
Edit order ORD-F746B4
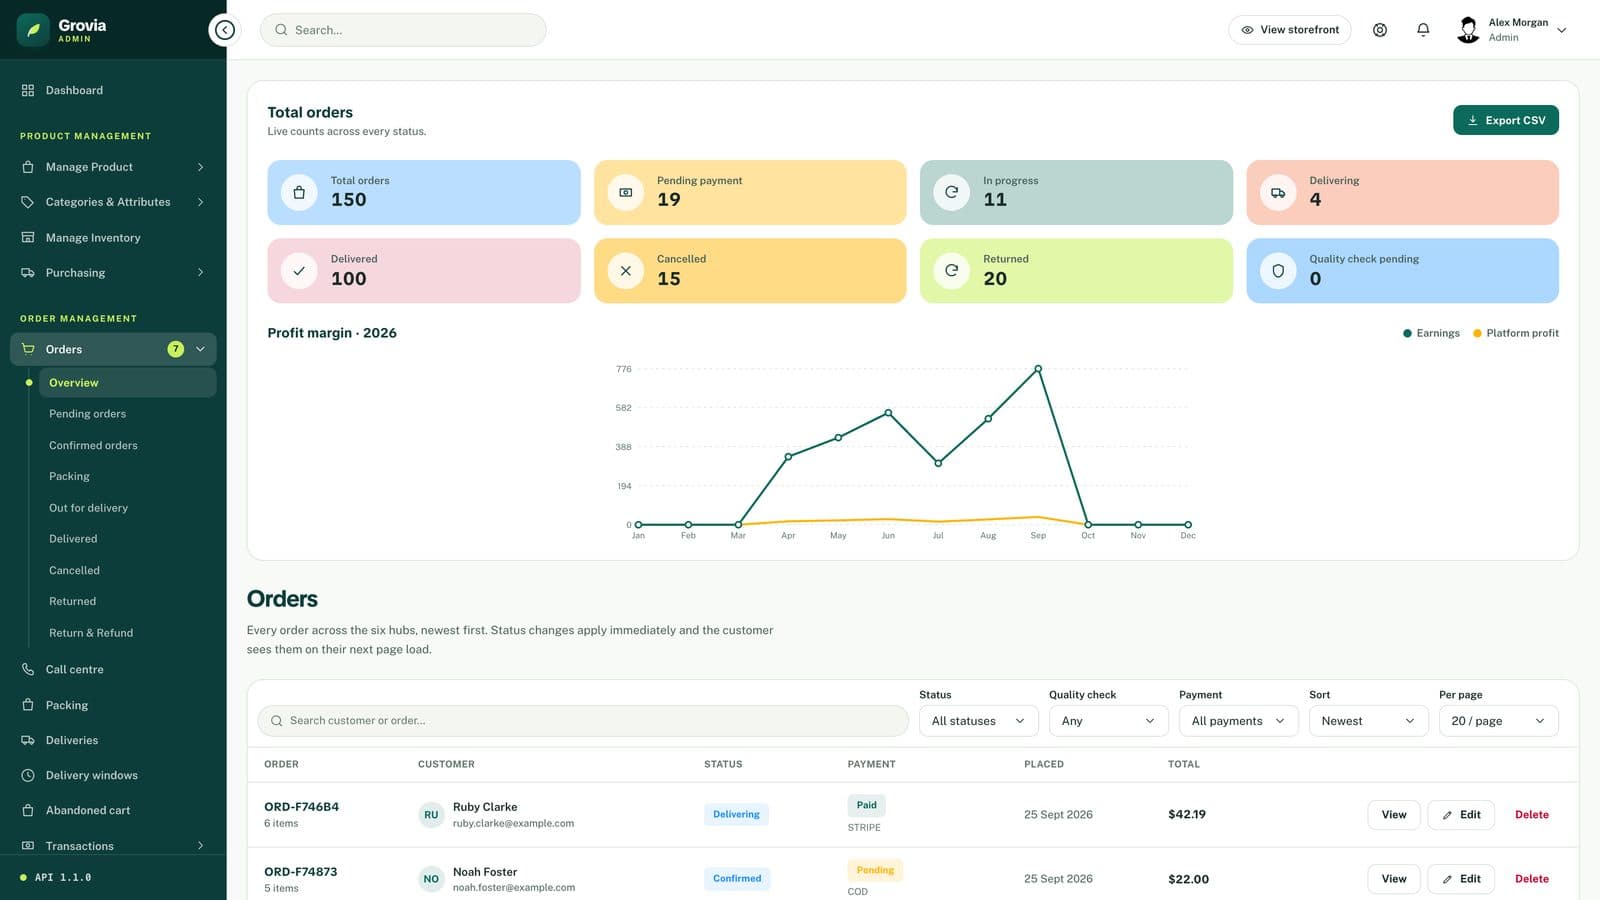[x=1461, y=814]
